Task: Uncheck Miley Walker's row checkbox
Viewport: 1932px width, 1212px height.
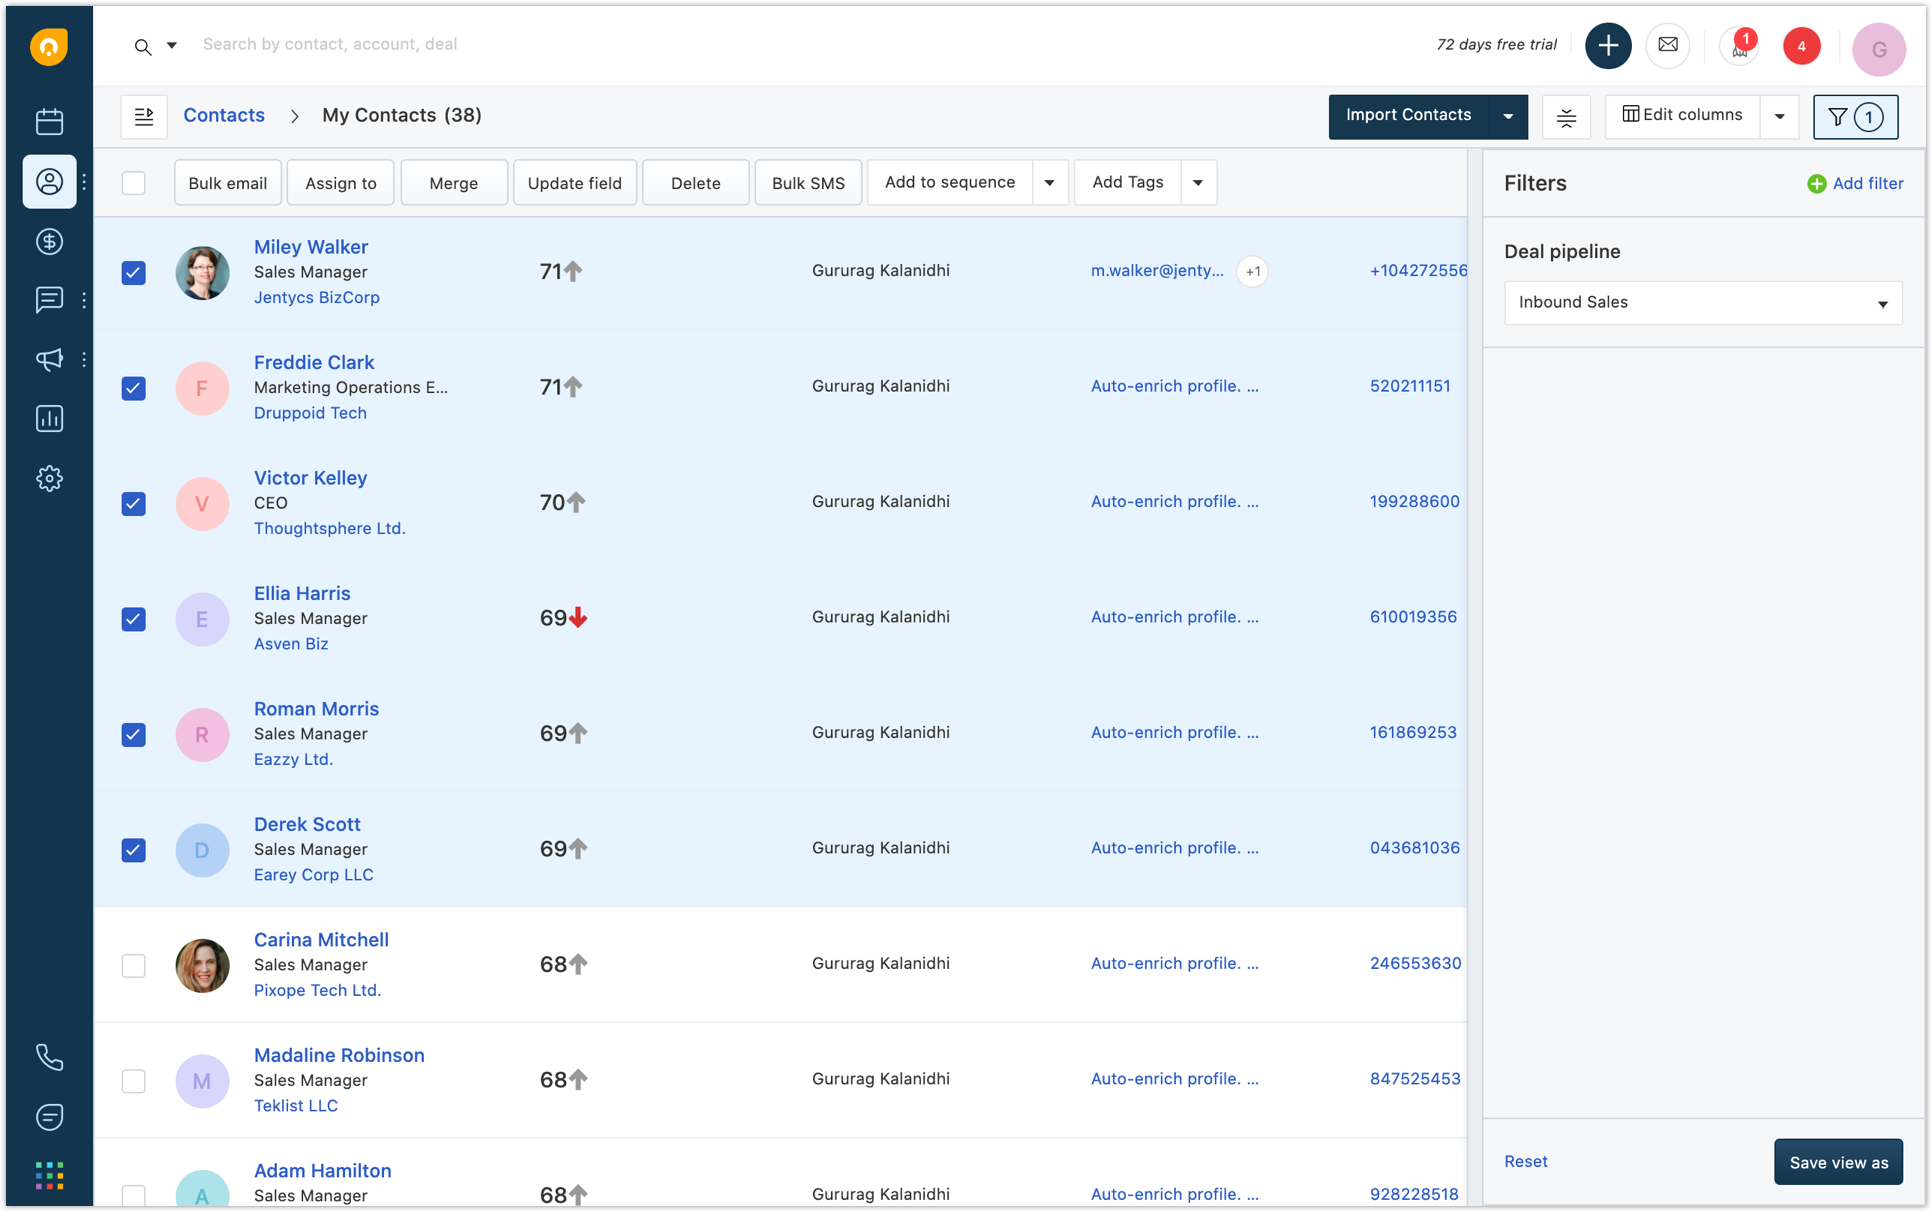Action: tap(133, 272)
